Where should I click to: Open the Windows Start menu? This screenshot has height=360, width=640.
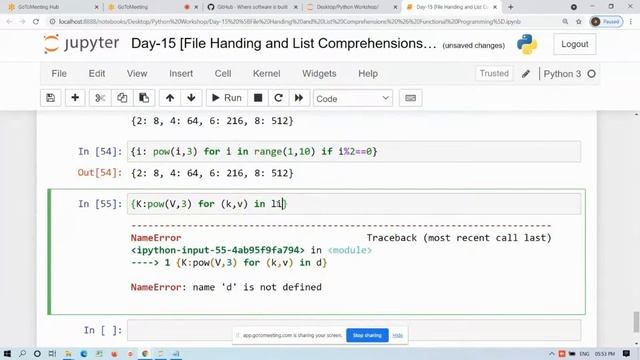click(7, 353)
